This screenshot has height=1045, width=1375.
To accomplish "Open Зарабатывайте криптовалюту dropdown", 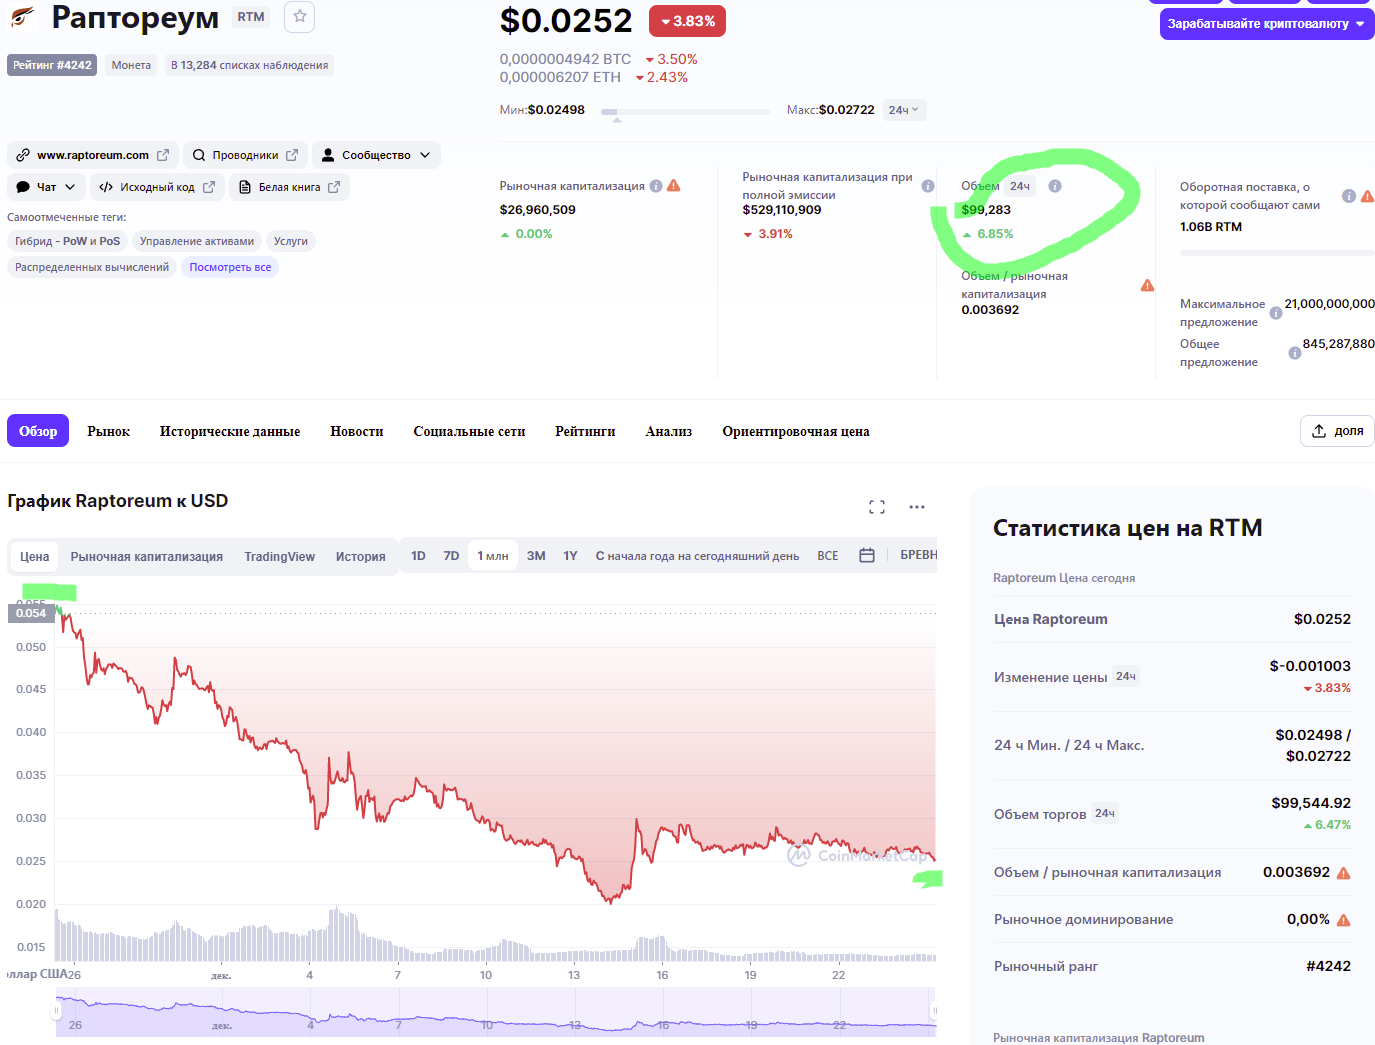I will coord(1266,24).
